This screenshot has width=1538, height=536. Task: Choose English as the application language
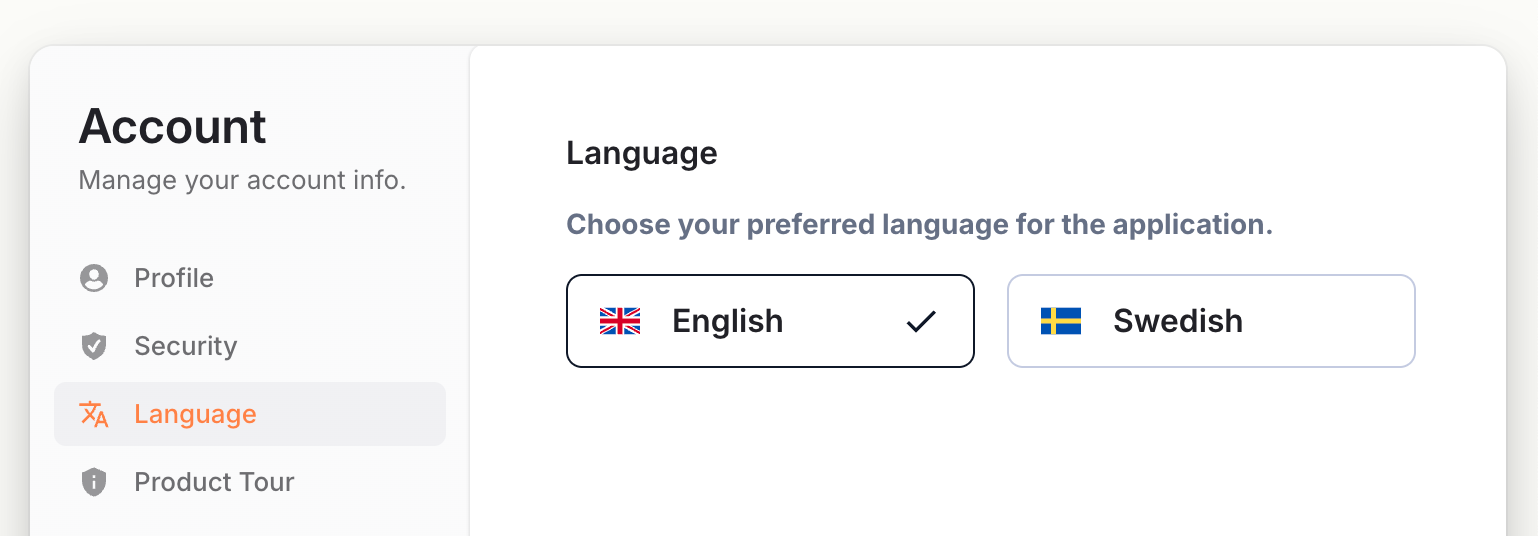click(x=770, y=321)
